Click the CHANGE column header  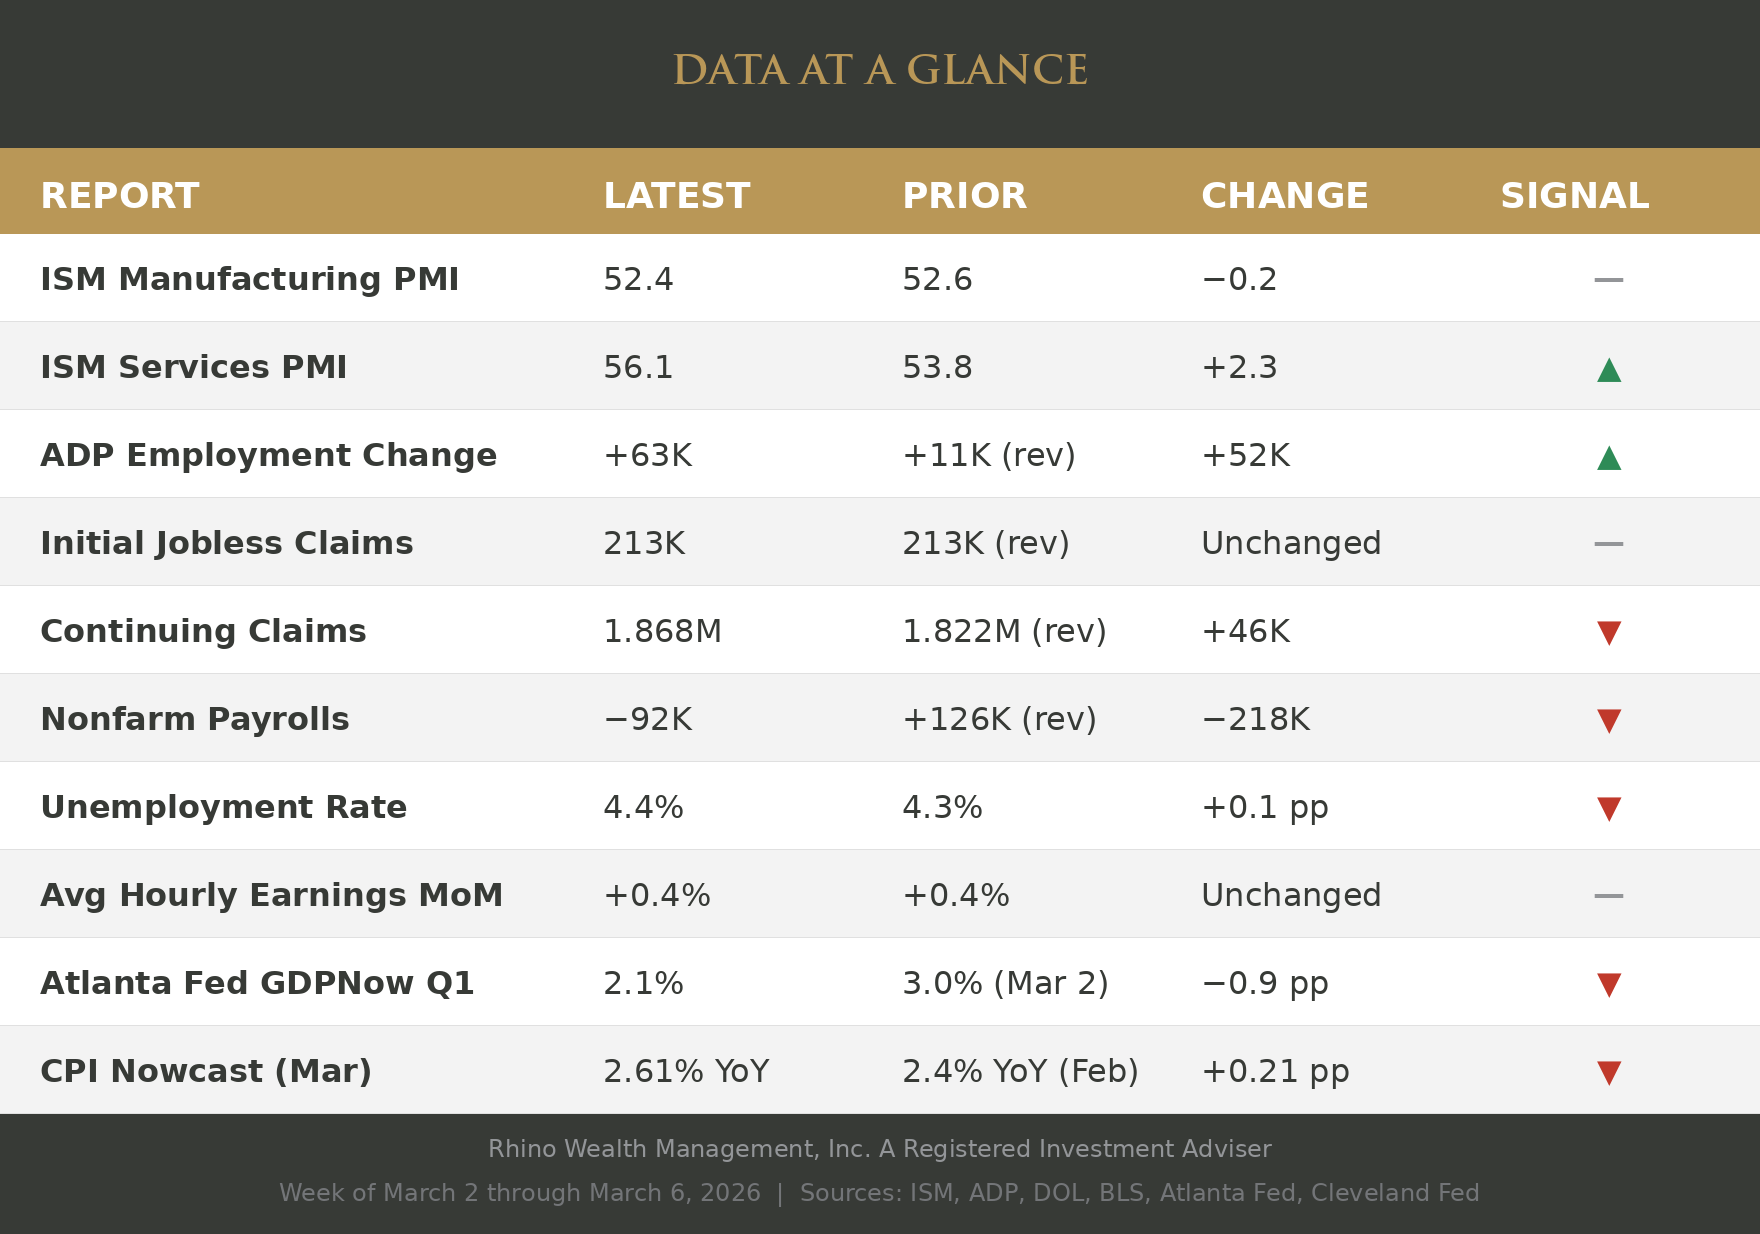[x=1284, y=197]
